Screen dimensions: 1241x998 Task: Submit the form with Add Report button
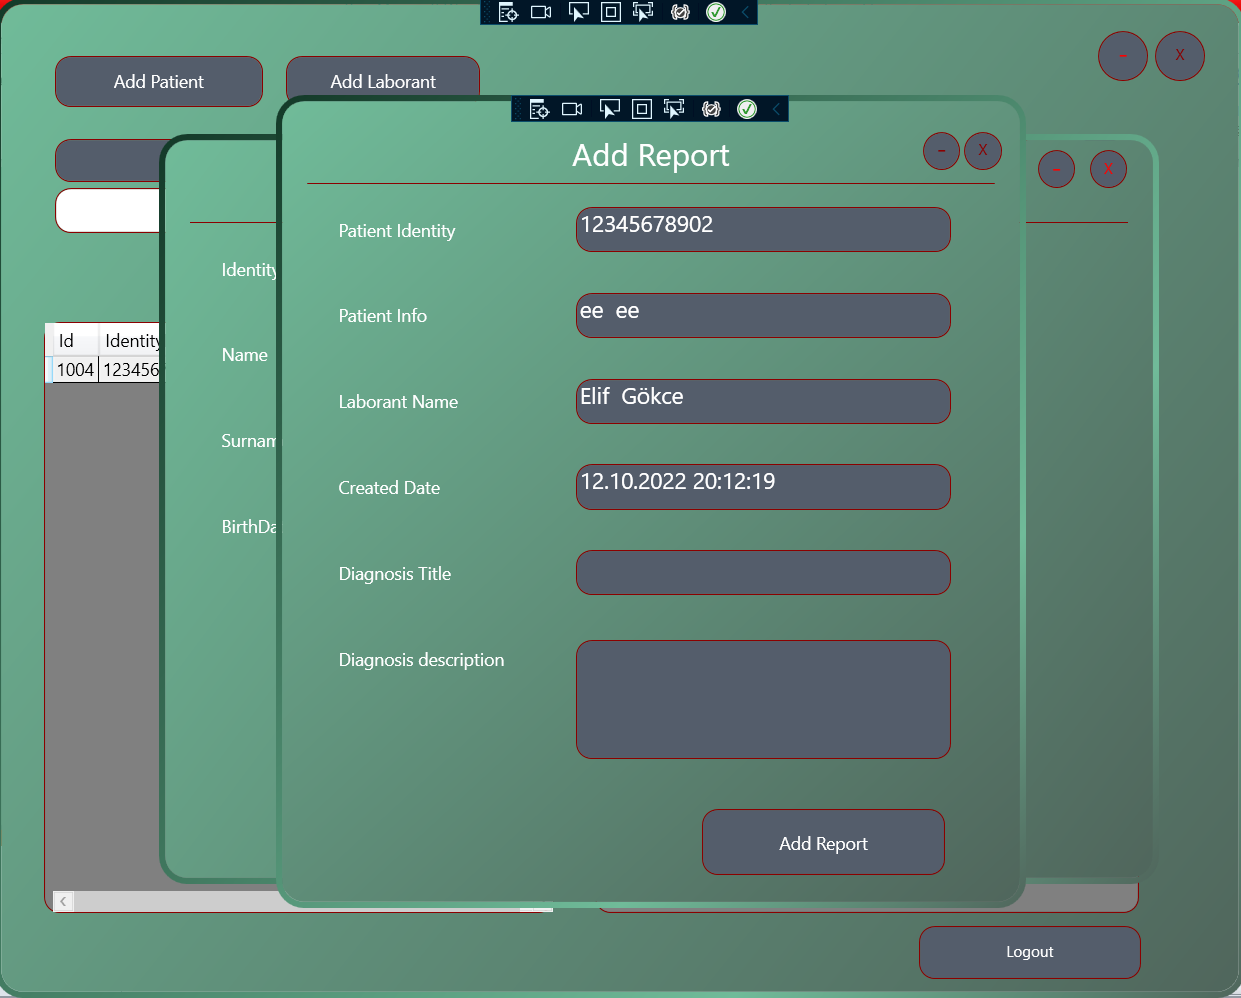click(823, 843)
